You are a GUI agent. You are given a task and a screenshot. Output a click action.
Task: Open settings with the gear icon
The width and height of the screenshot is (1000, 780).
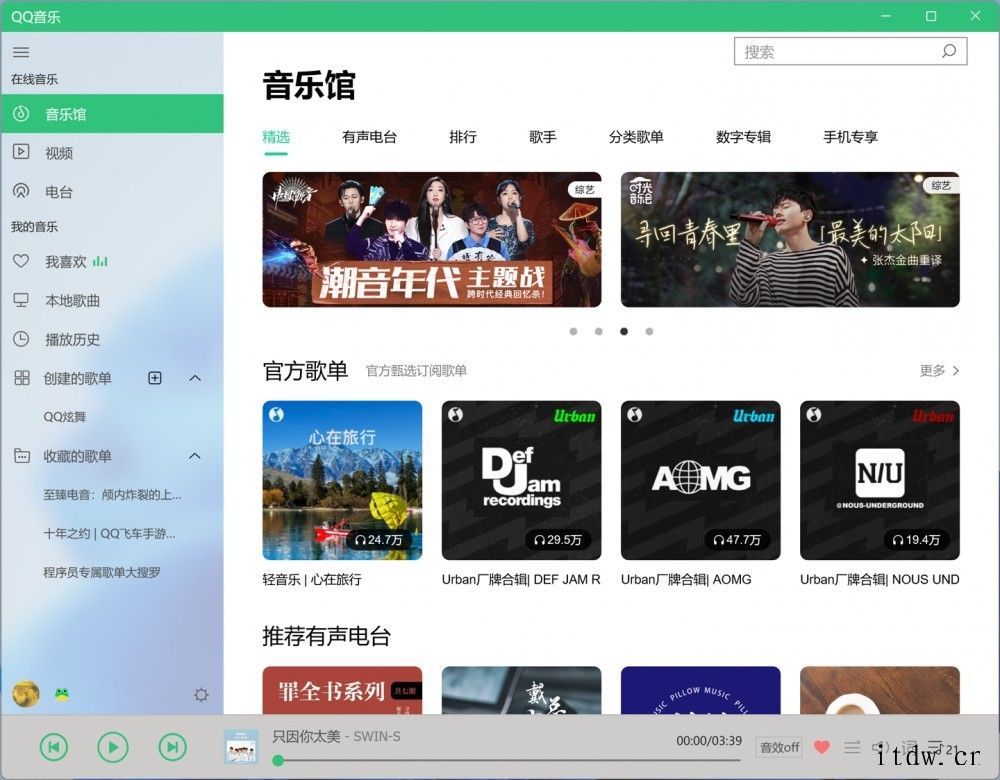[202, 695]
